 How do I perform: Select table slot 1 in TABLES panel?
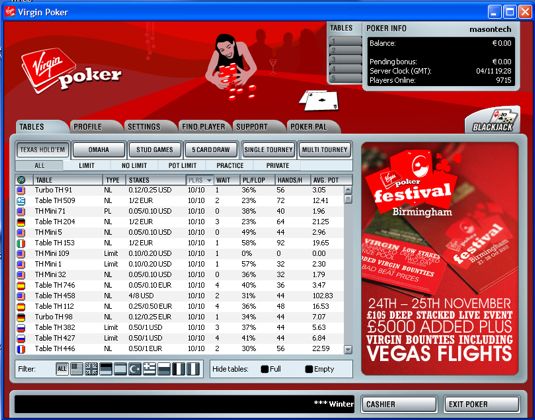345,41
